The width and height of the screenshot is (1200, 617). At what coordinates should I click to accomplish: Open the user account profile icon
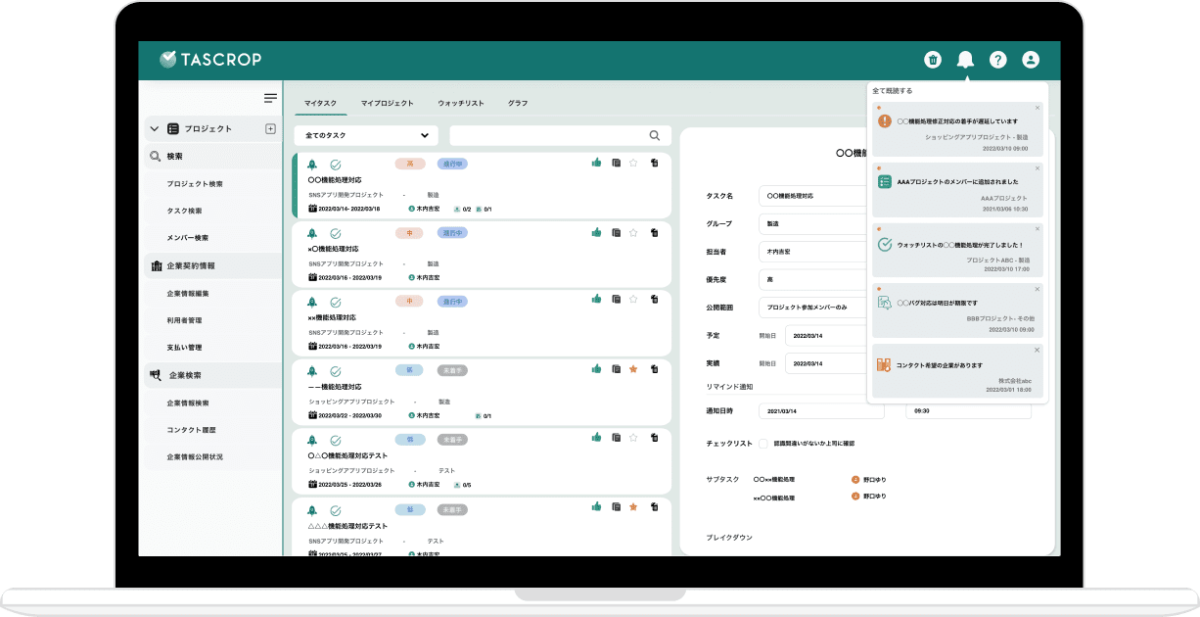[x=1030, y=60]
